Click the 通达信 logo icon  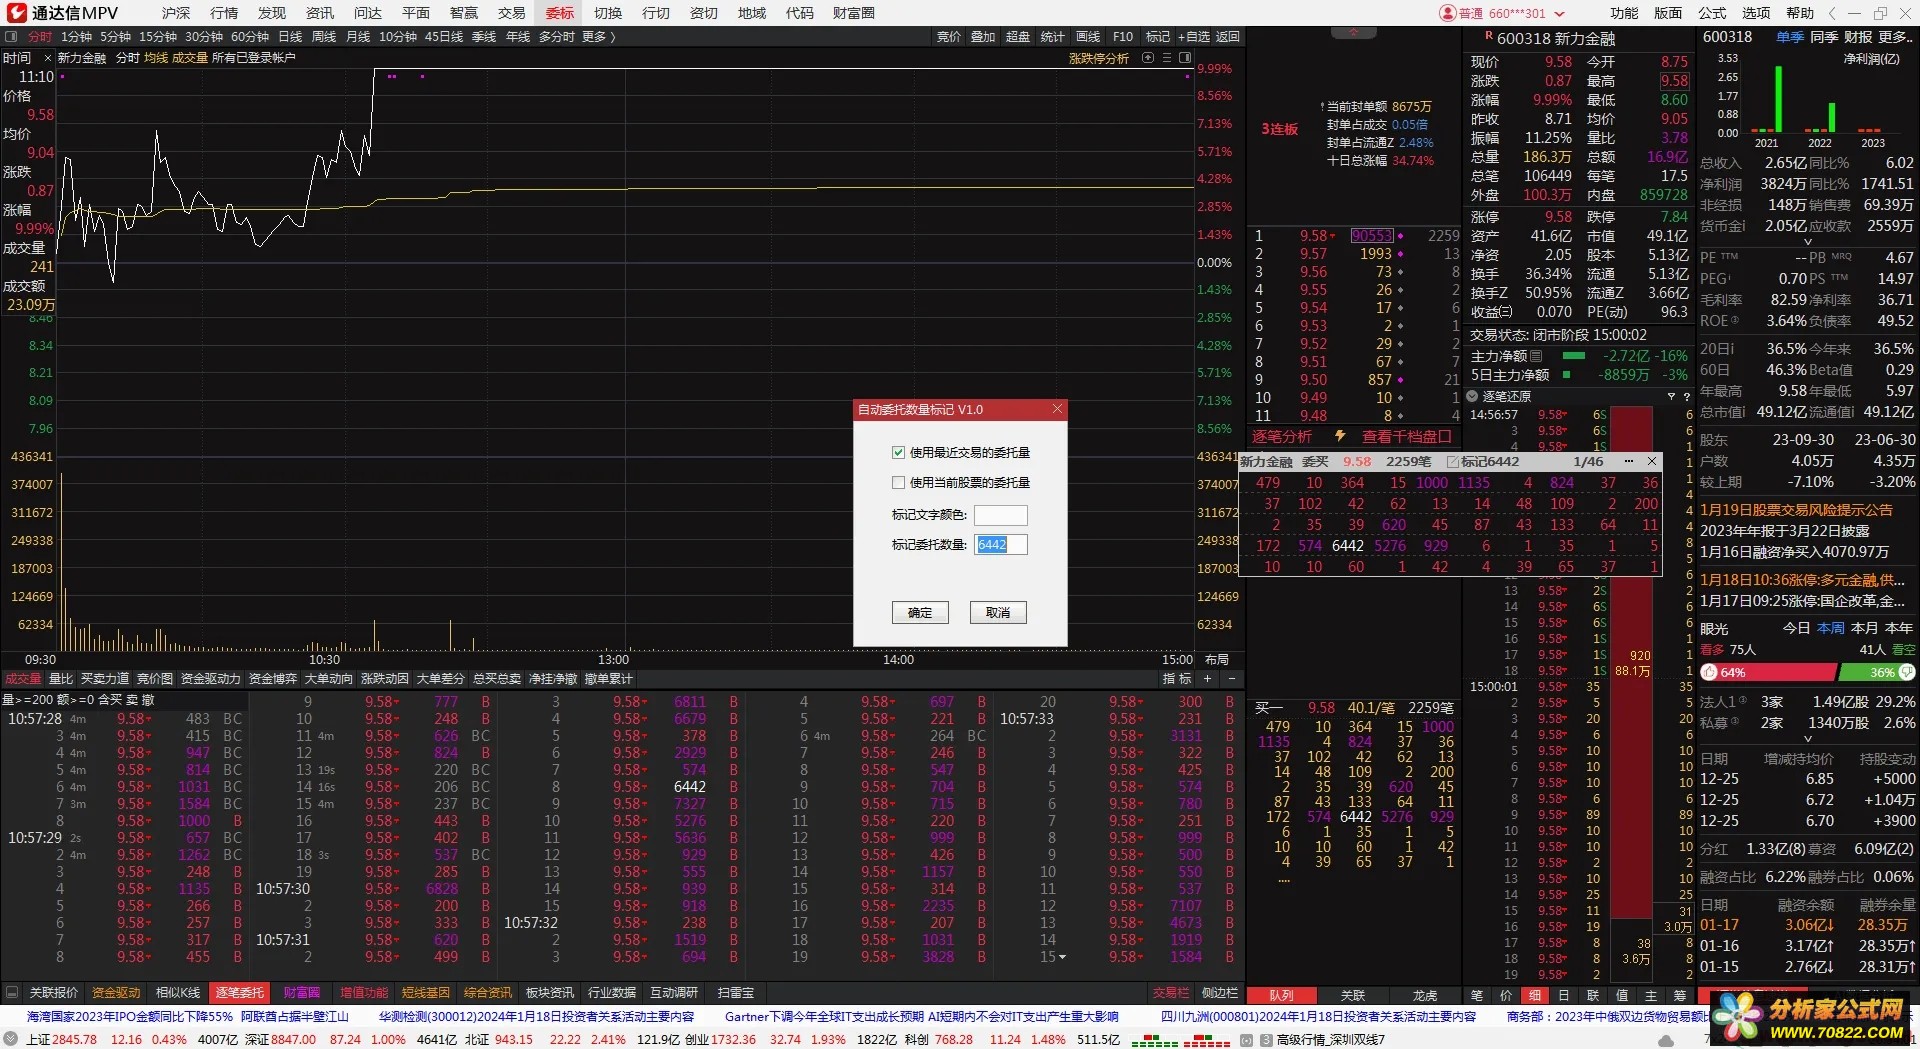[x=17, y=13]
